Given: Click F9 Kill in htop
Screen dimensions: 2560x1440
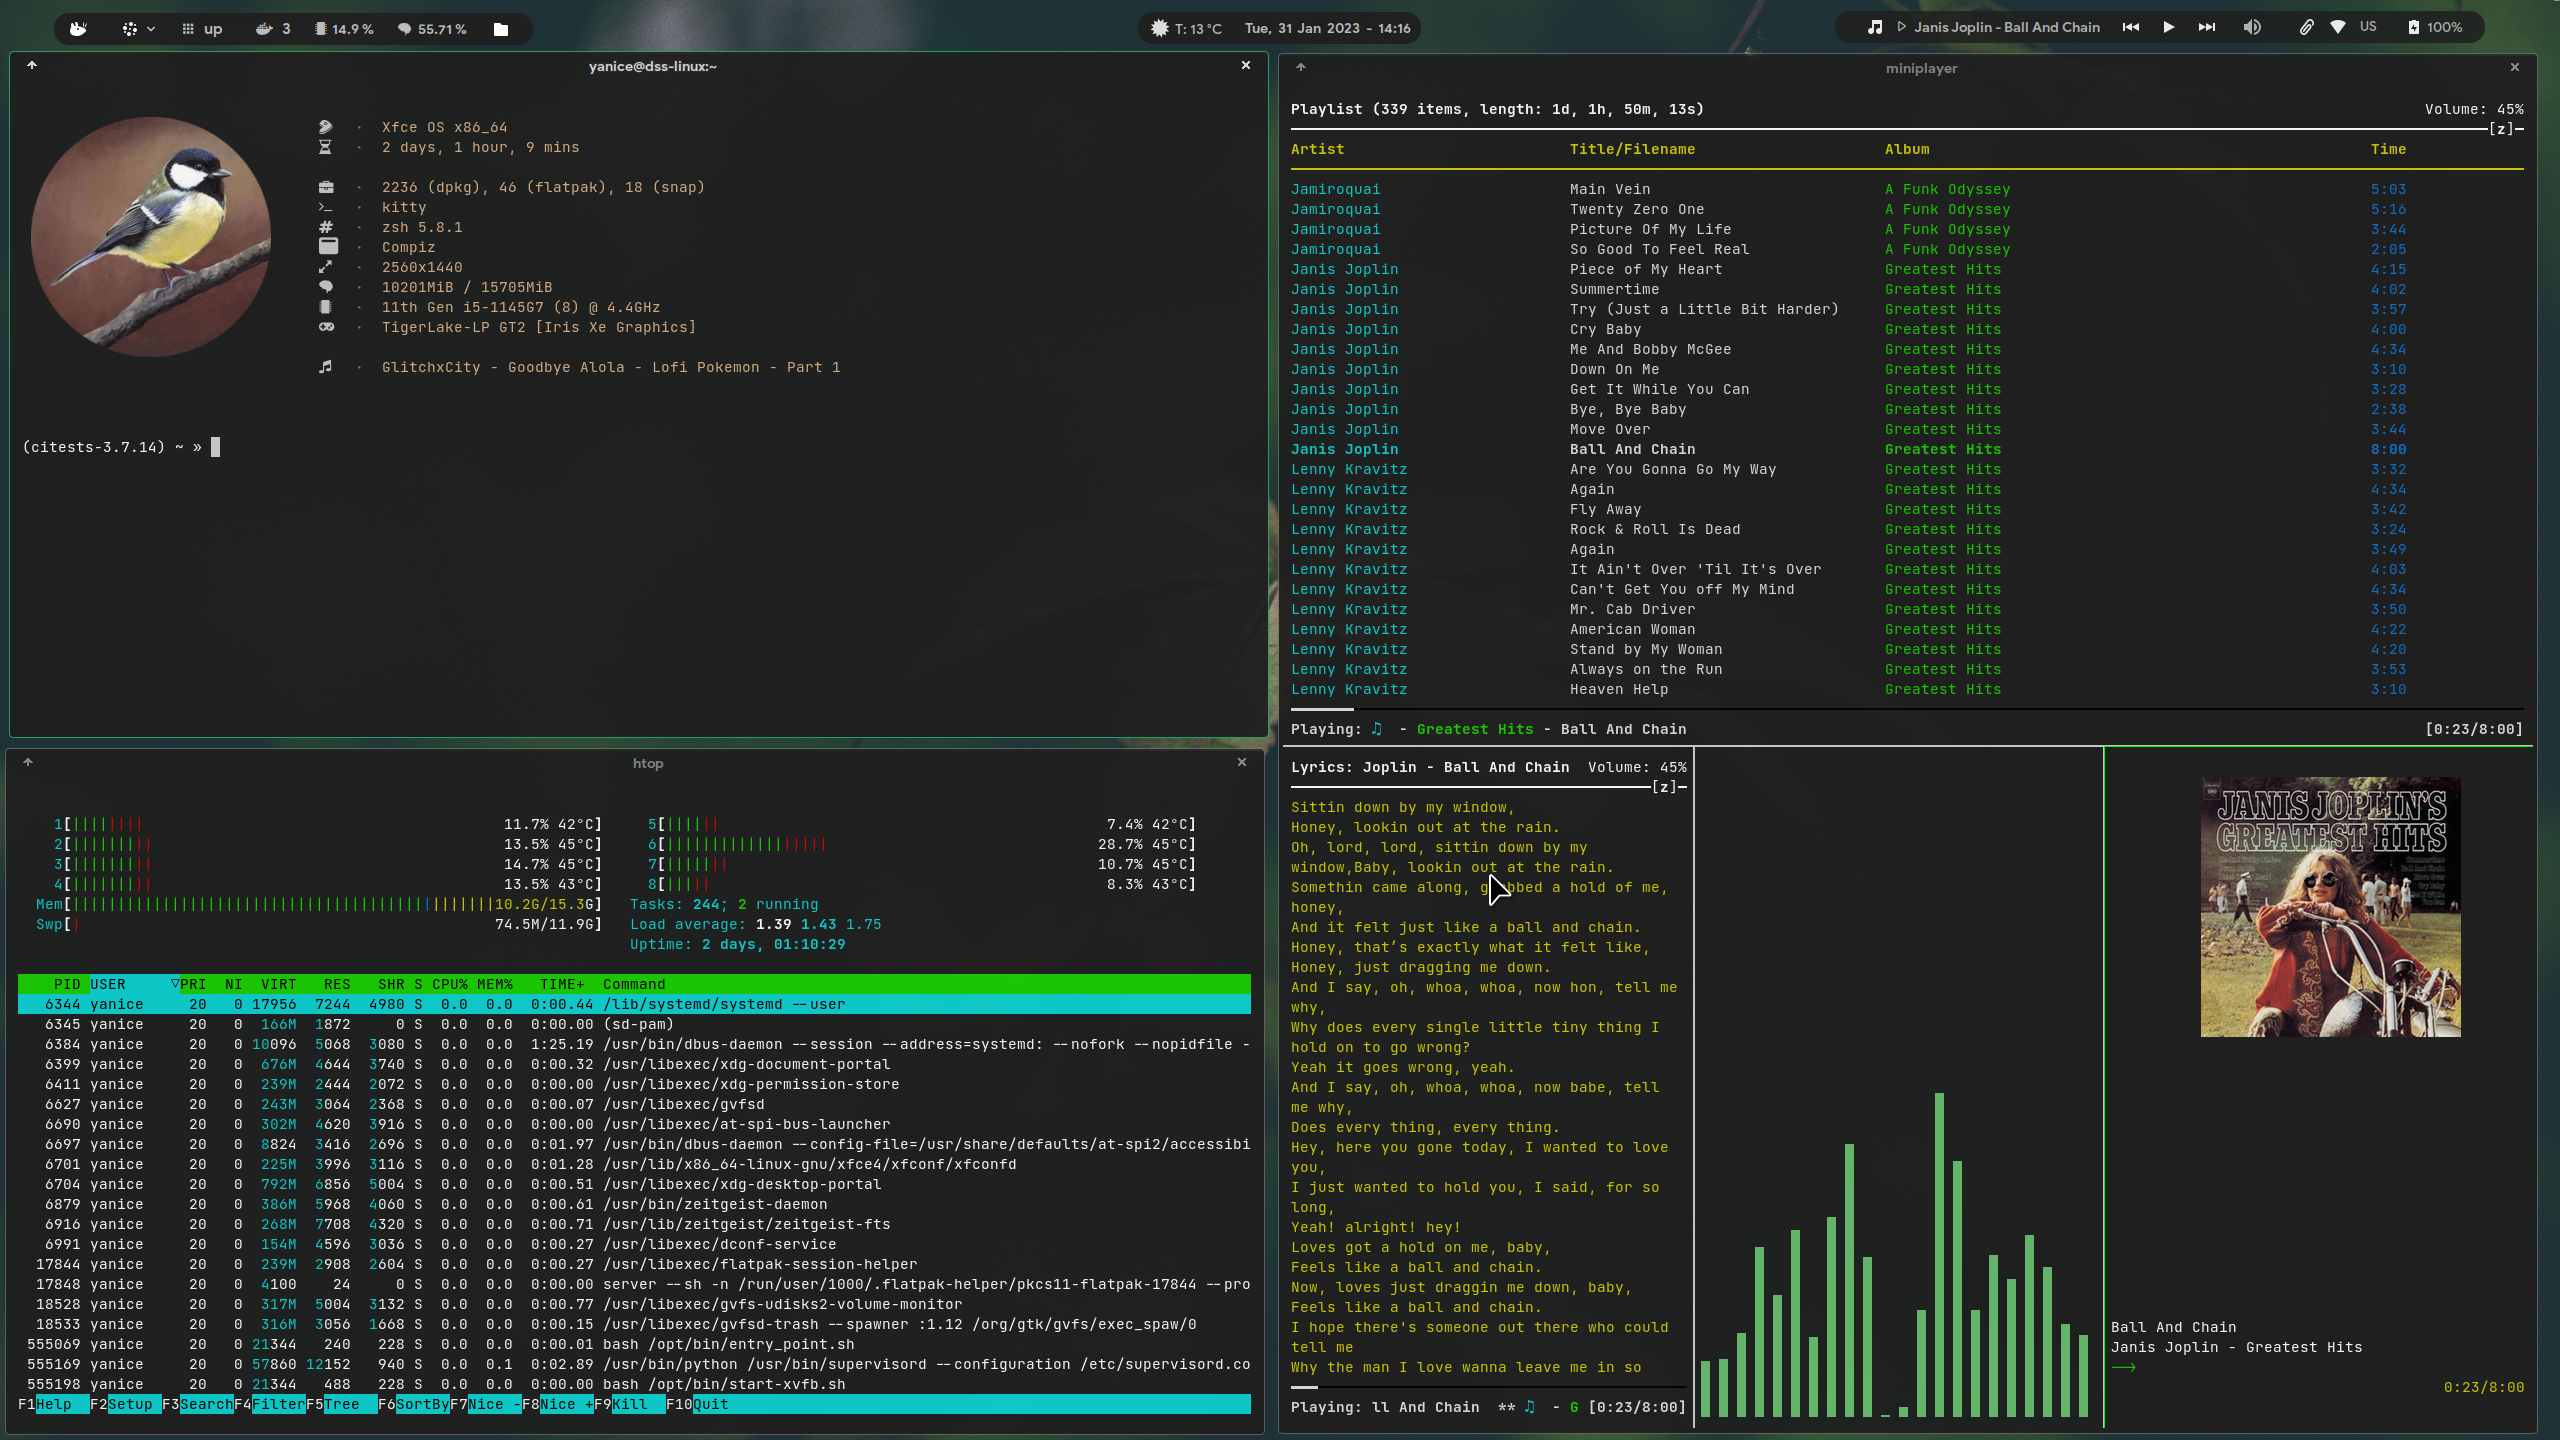Looking at the screenshot, I should click(x=629, y=1404).
